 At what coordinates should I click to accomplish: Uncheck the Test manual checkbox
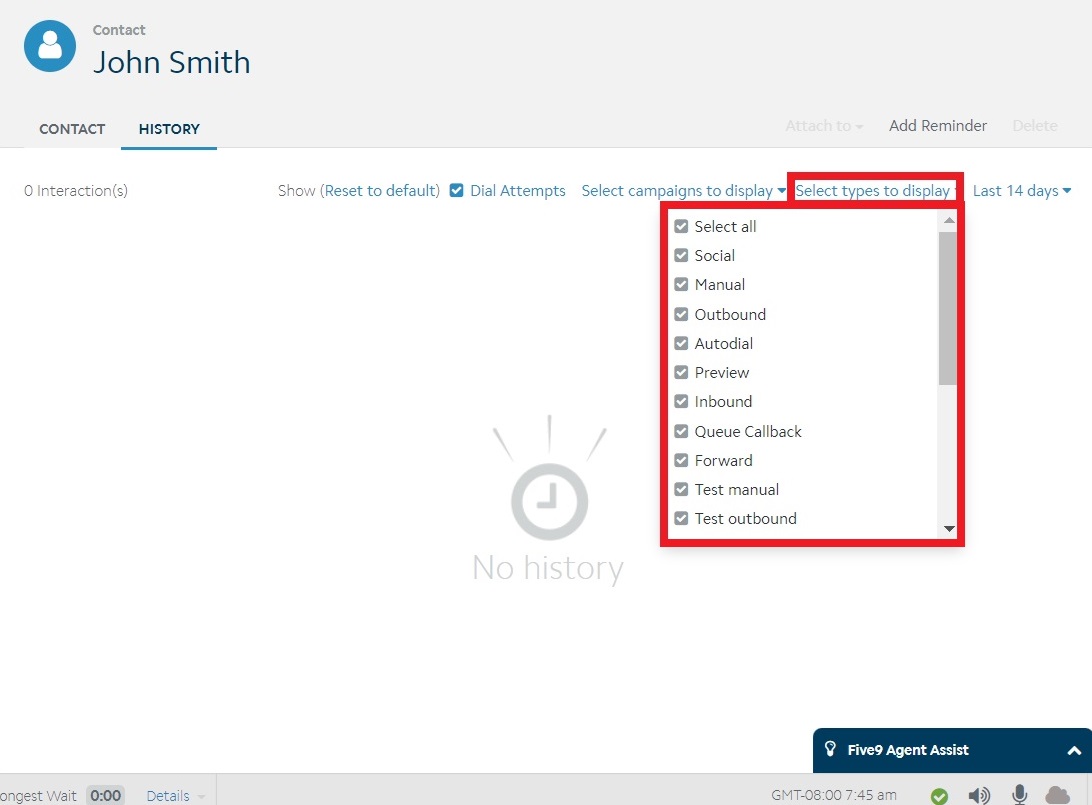pos(681,490)
